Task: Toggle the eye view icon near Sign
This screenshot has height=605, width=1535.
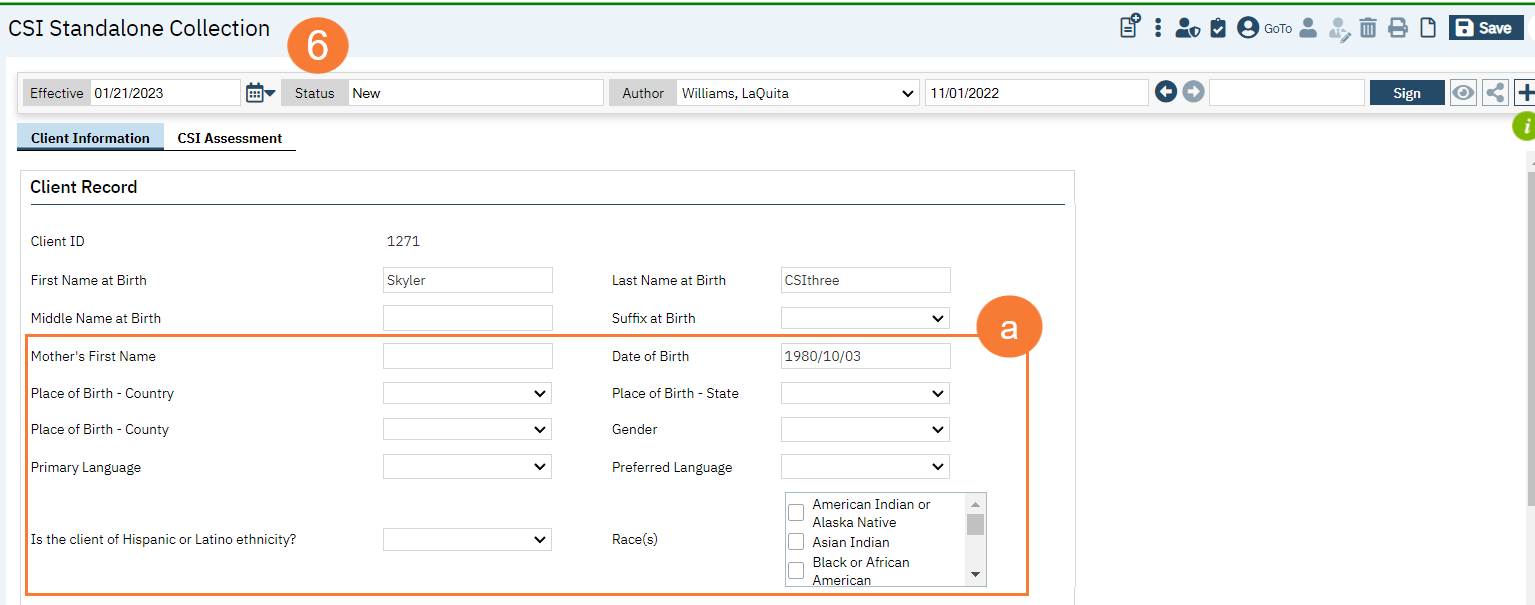Action: coord(1463,93)
